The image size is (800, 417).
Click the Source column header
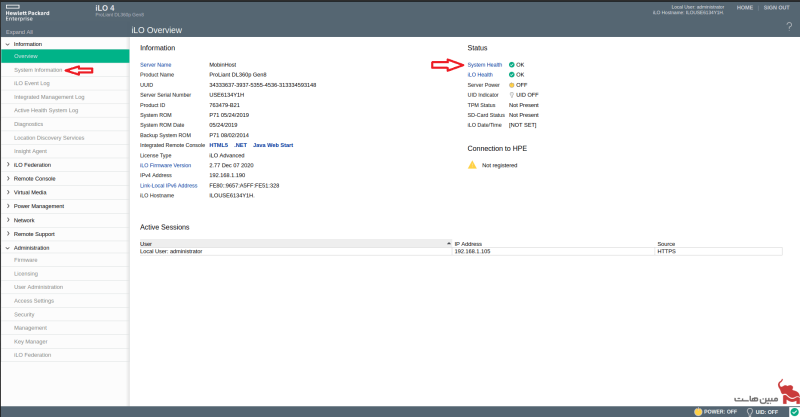719,244
